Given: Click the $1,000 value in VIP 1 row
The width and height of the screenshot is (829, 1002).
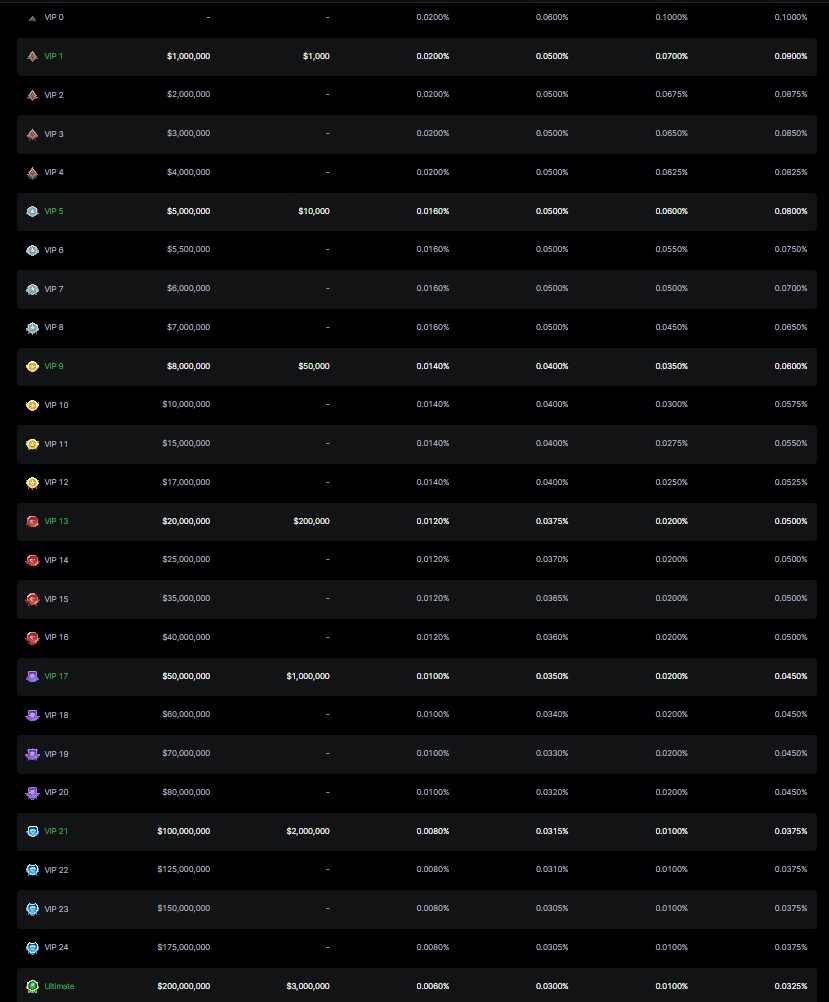Looking at the screenshot, I should click(x=316, y=56).
